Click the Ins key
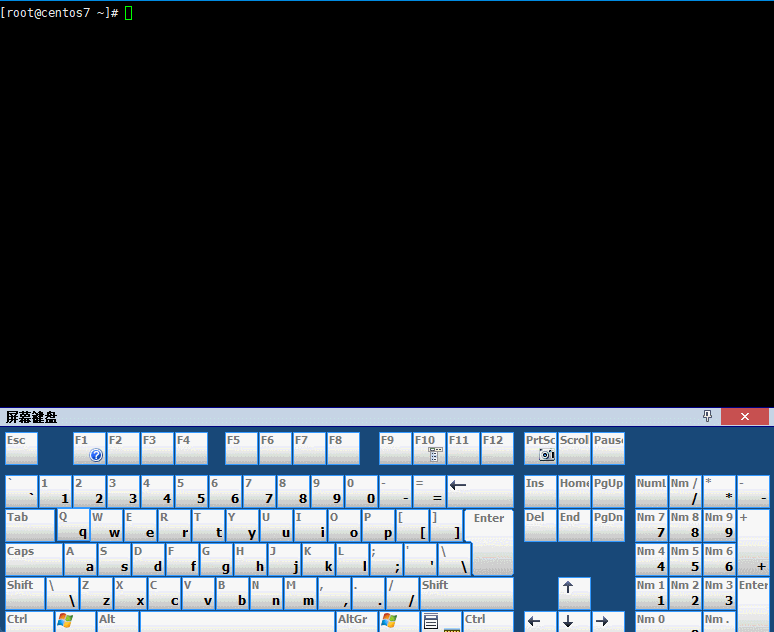The image size is (774, 632). (x=541, y=492)
